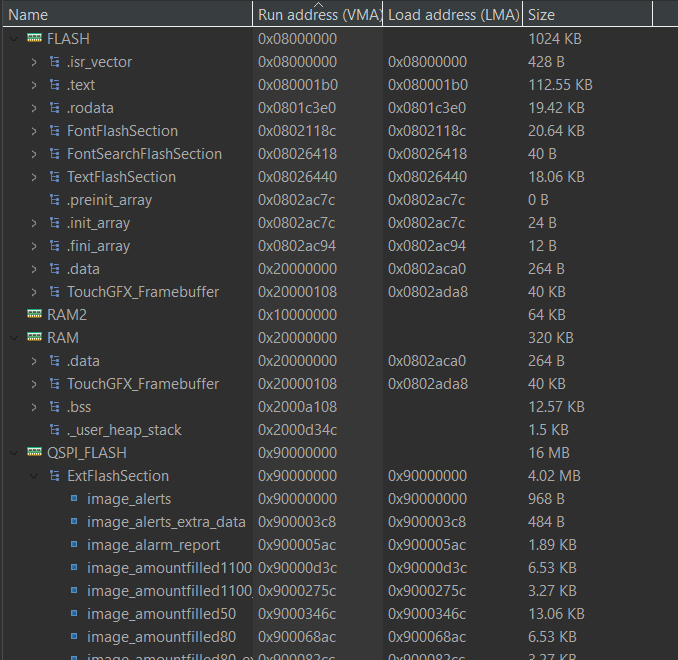678x660 pixels.
Task: Sort by the Size column header
Action: (x=588, y=15)
